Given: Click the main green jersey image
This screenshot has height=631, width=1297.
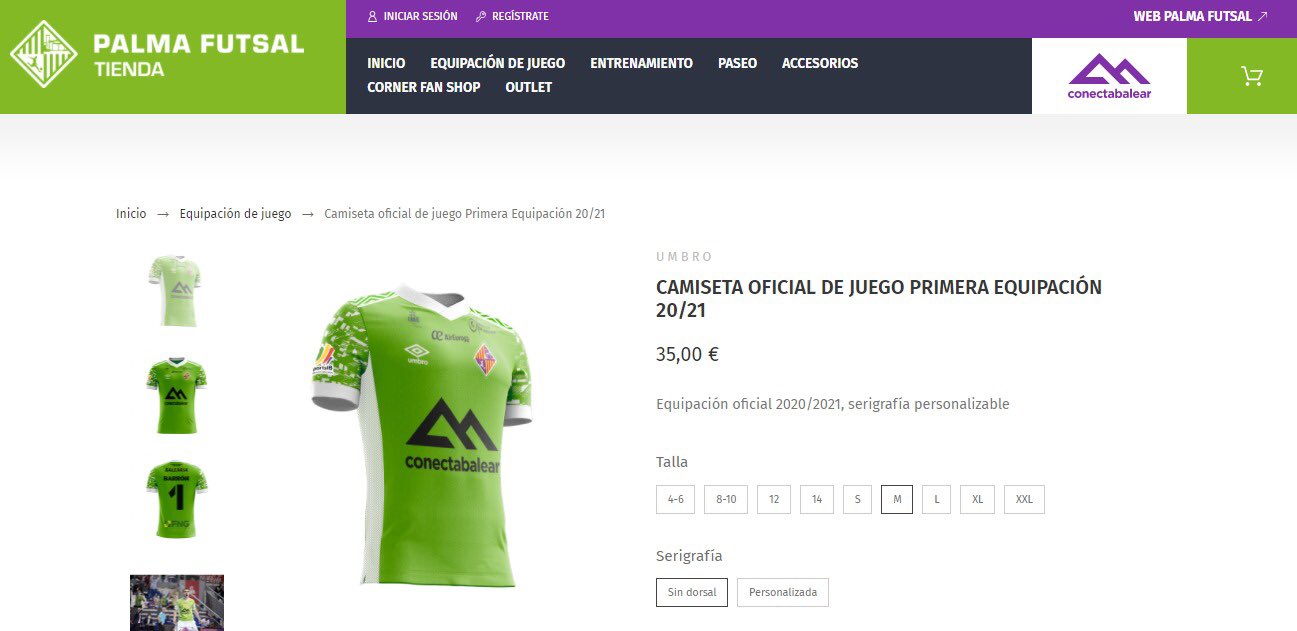Looking at the screenshot, I should (x=422, y=431).
